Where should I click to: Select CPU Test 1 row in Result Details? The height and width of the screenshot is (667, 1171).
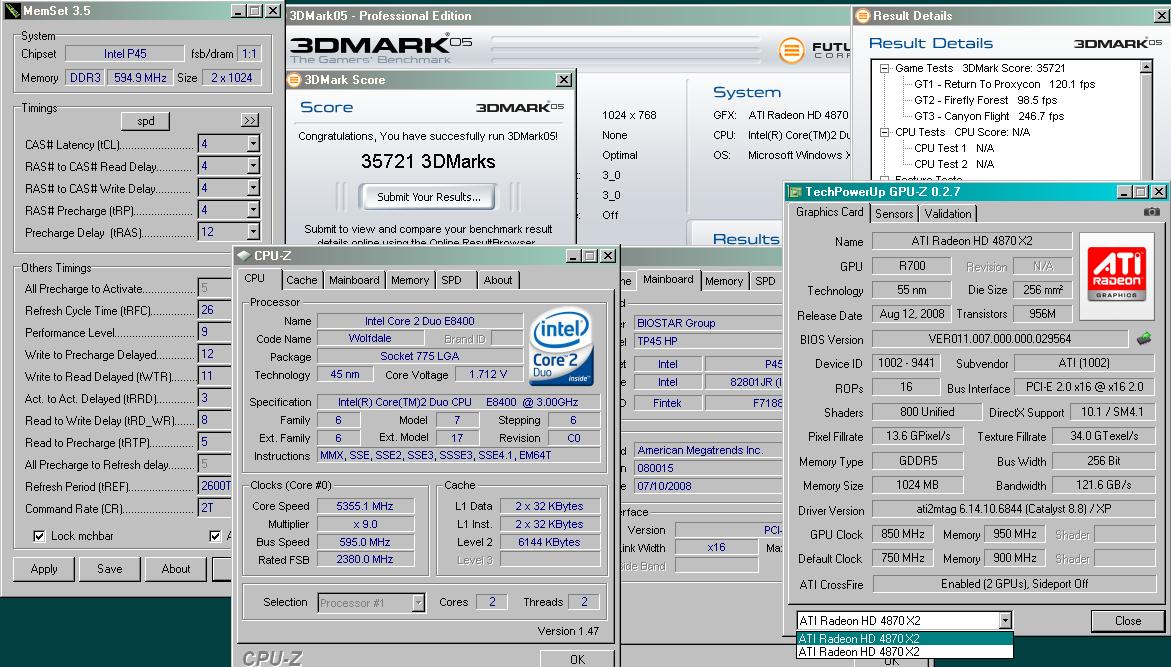pyautogui.click(x=954, y=148)
